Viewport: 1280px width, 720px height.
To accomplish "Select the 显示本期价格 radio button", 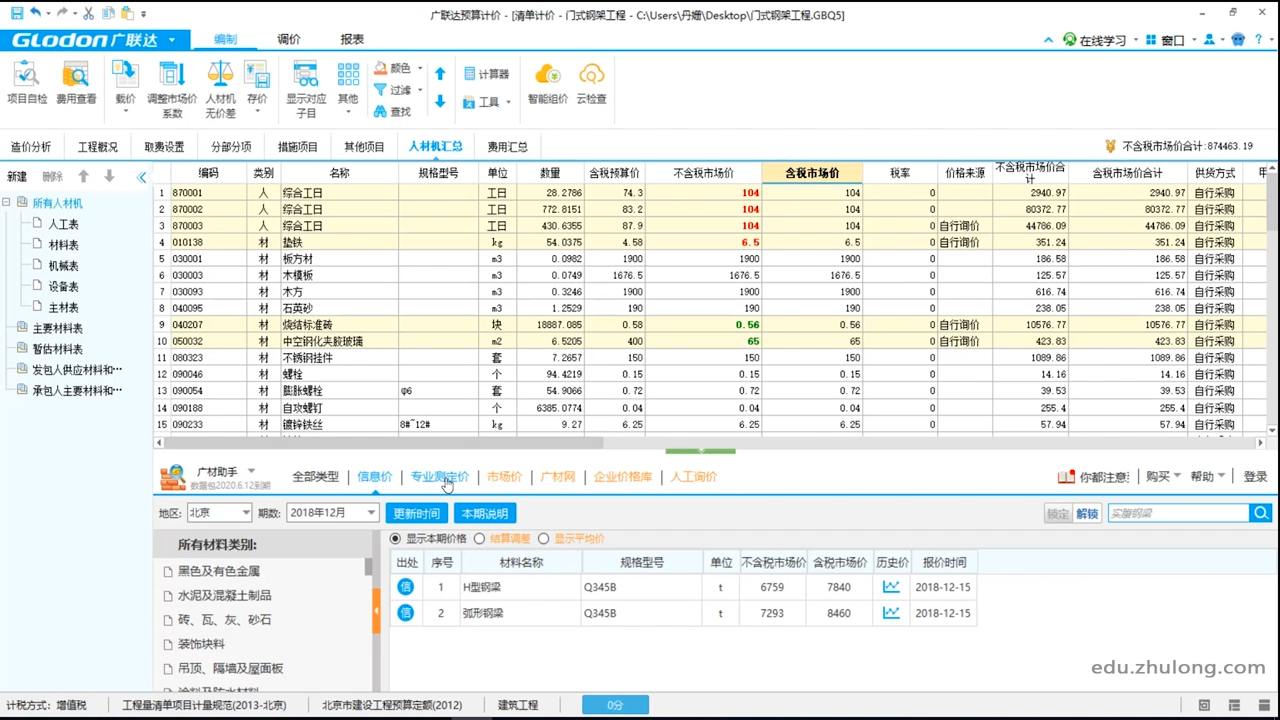I will point(396,539).
